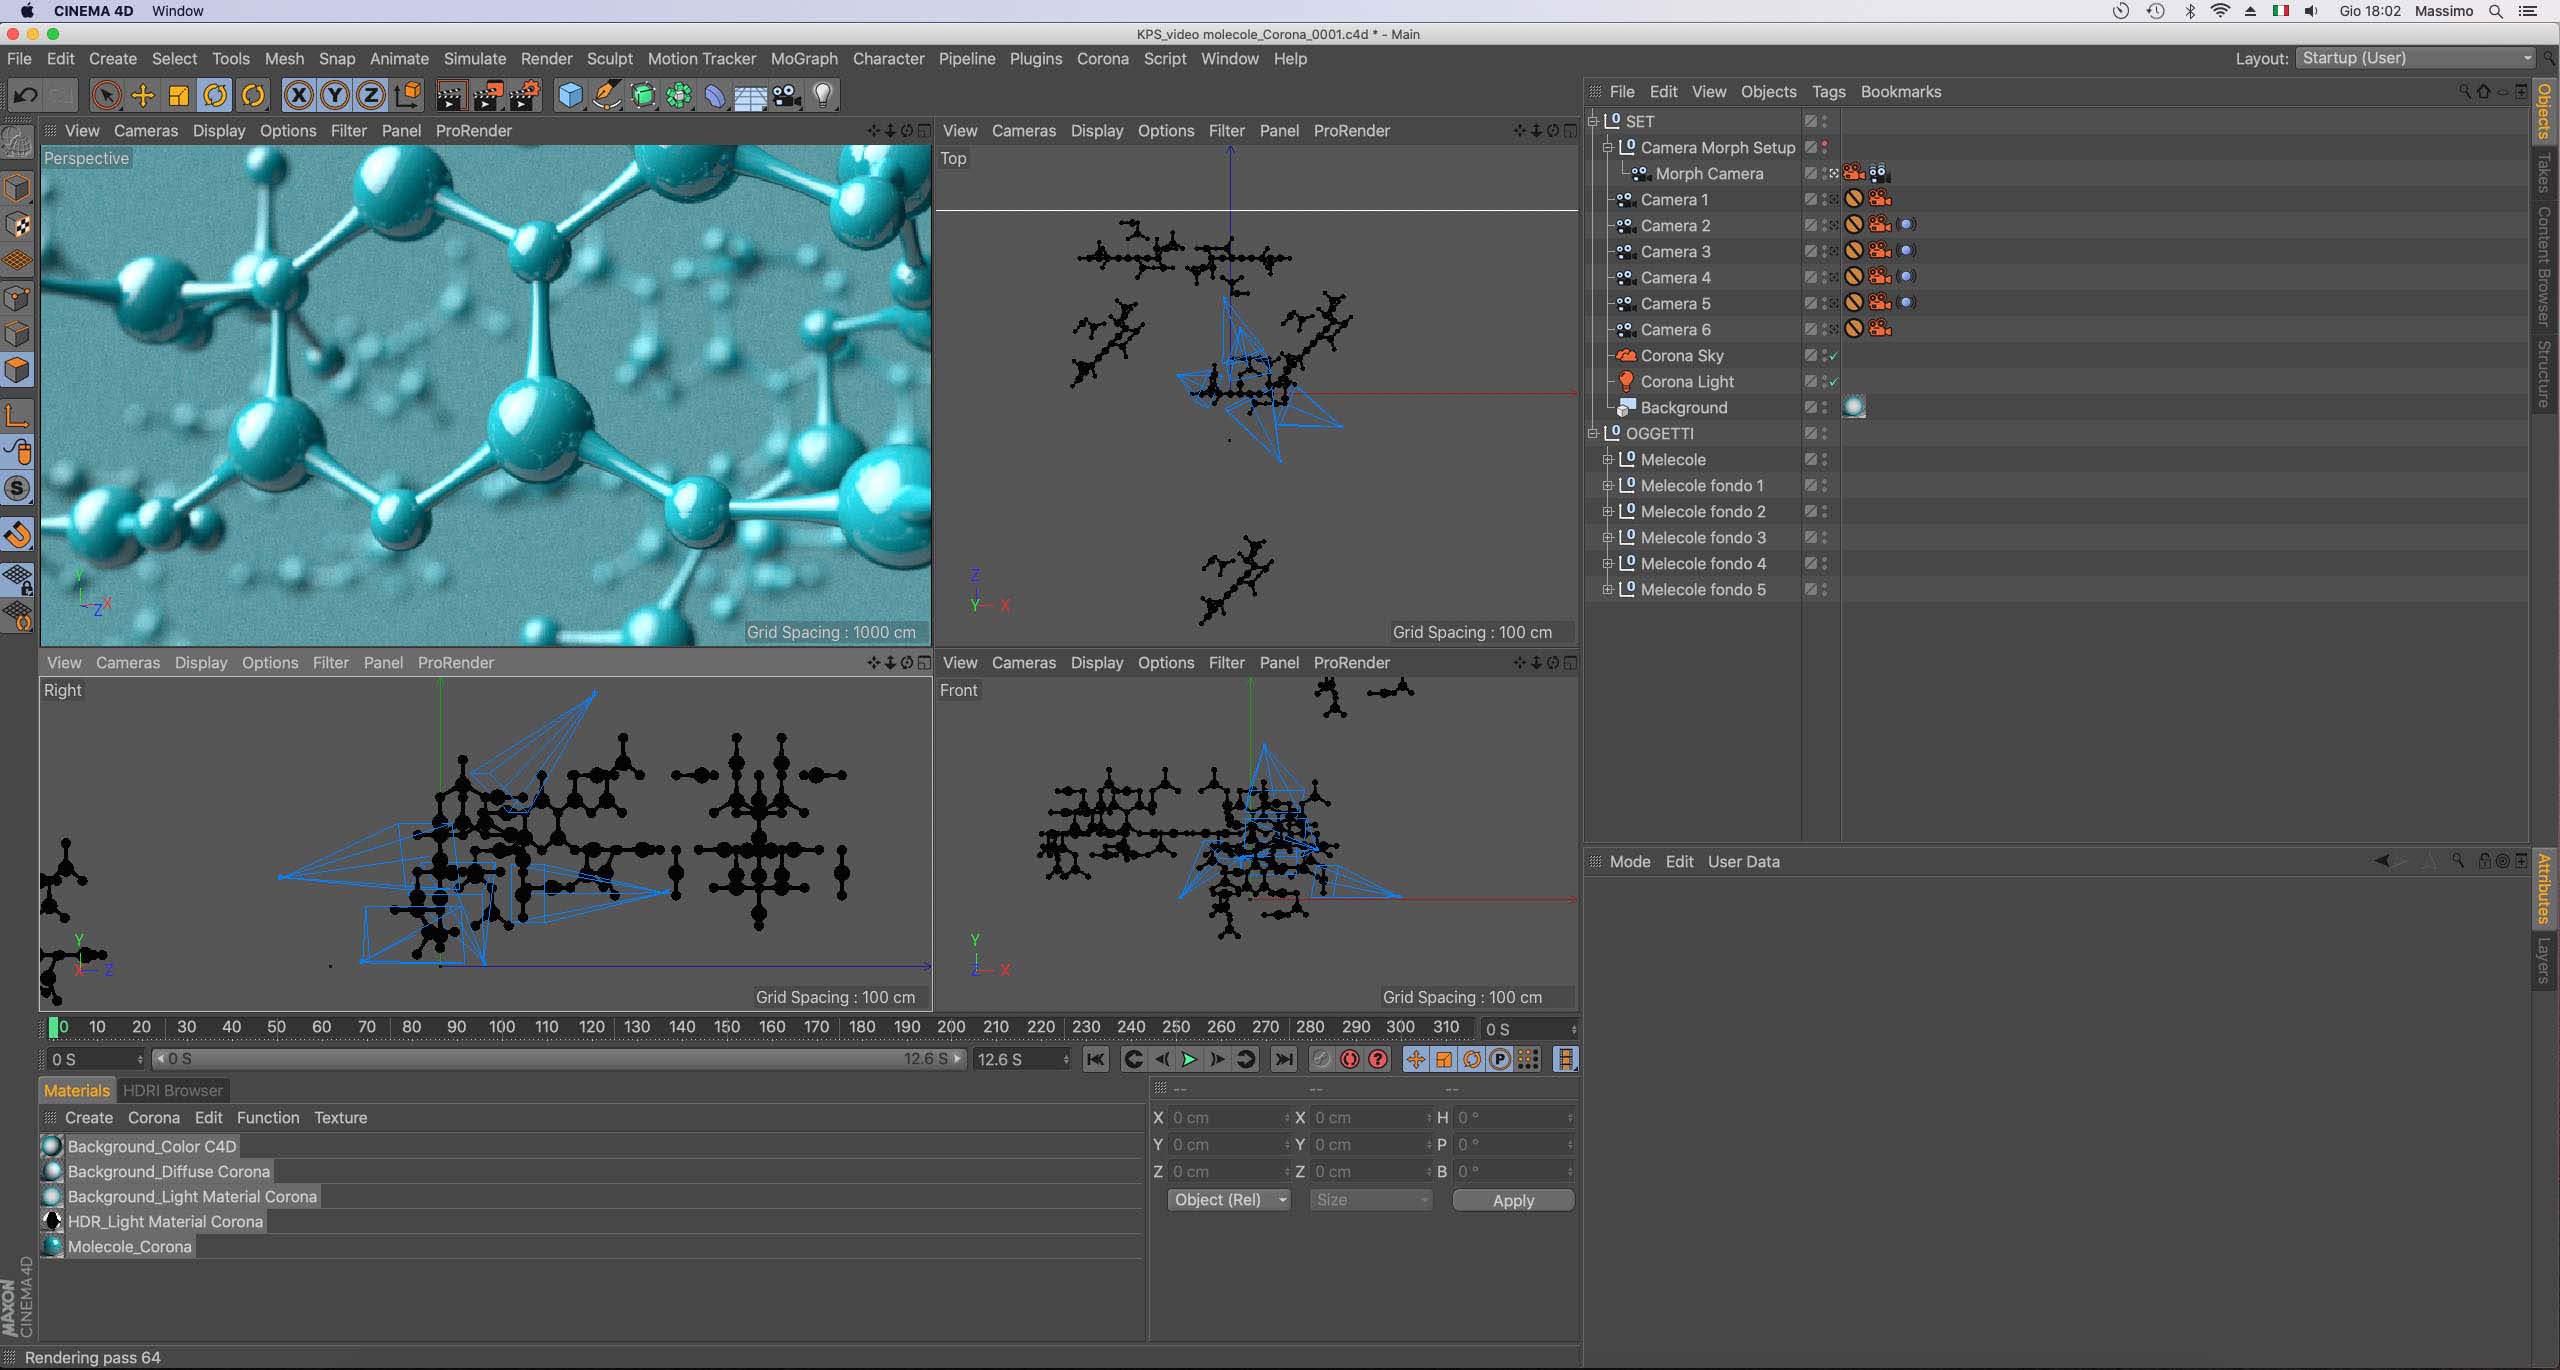Open the Edit Render Settings icon
2560x1370 pixels.
(x=525, y=96)
